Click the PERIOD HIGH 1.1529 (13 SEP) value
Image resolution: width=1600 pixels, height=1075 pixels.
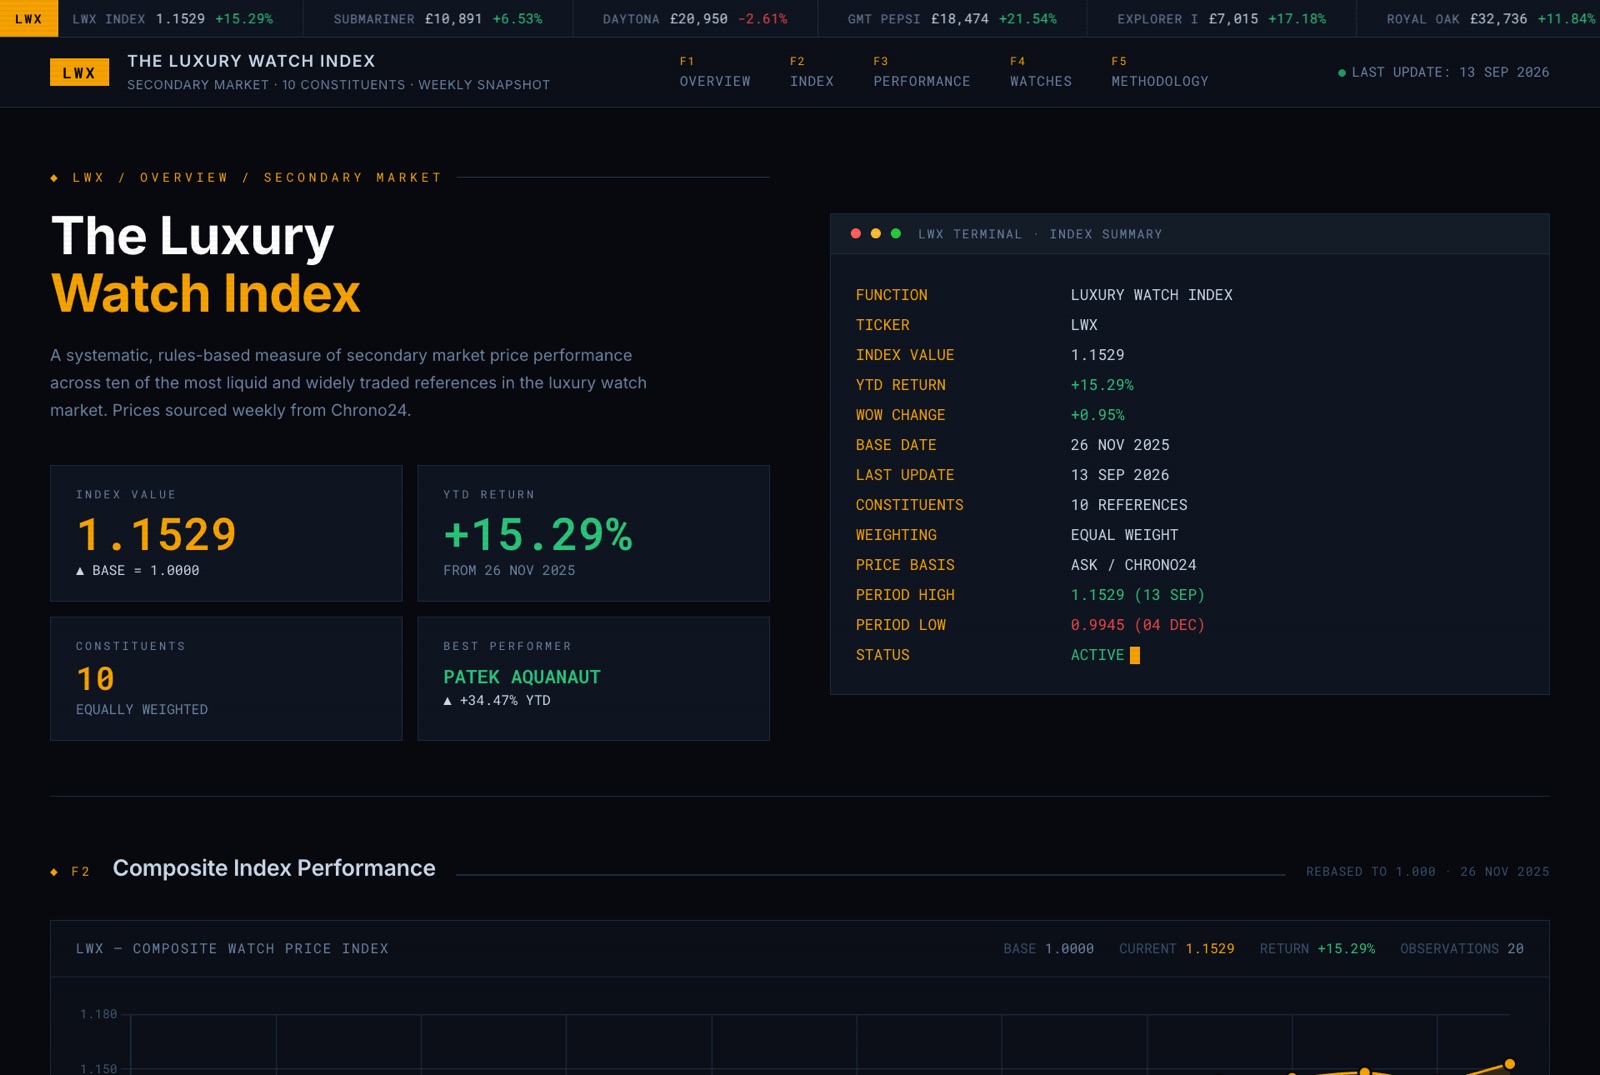tap(1137, 595)
